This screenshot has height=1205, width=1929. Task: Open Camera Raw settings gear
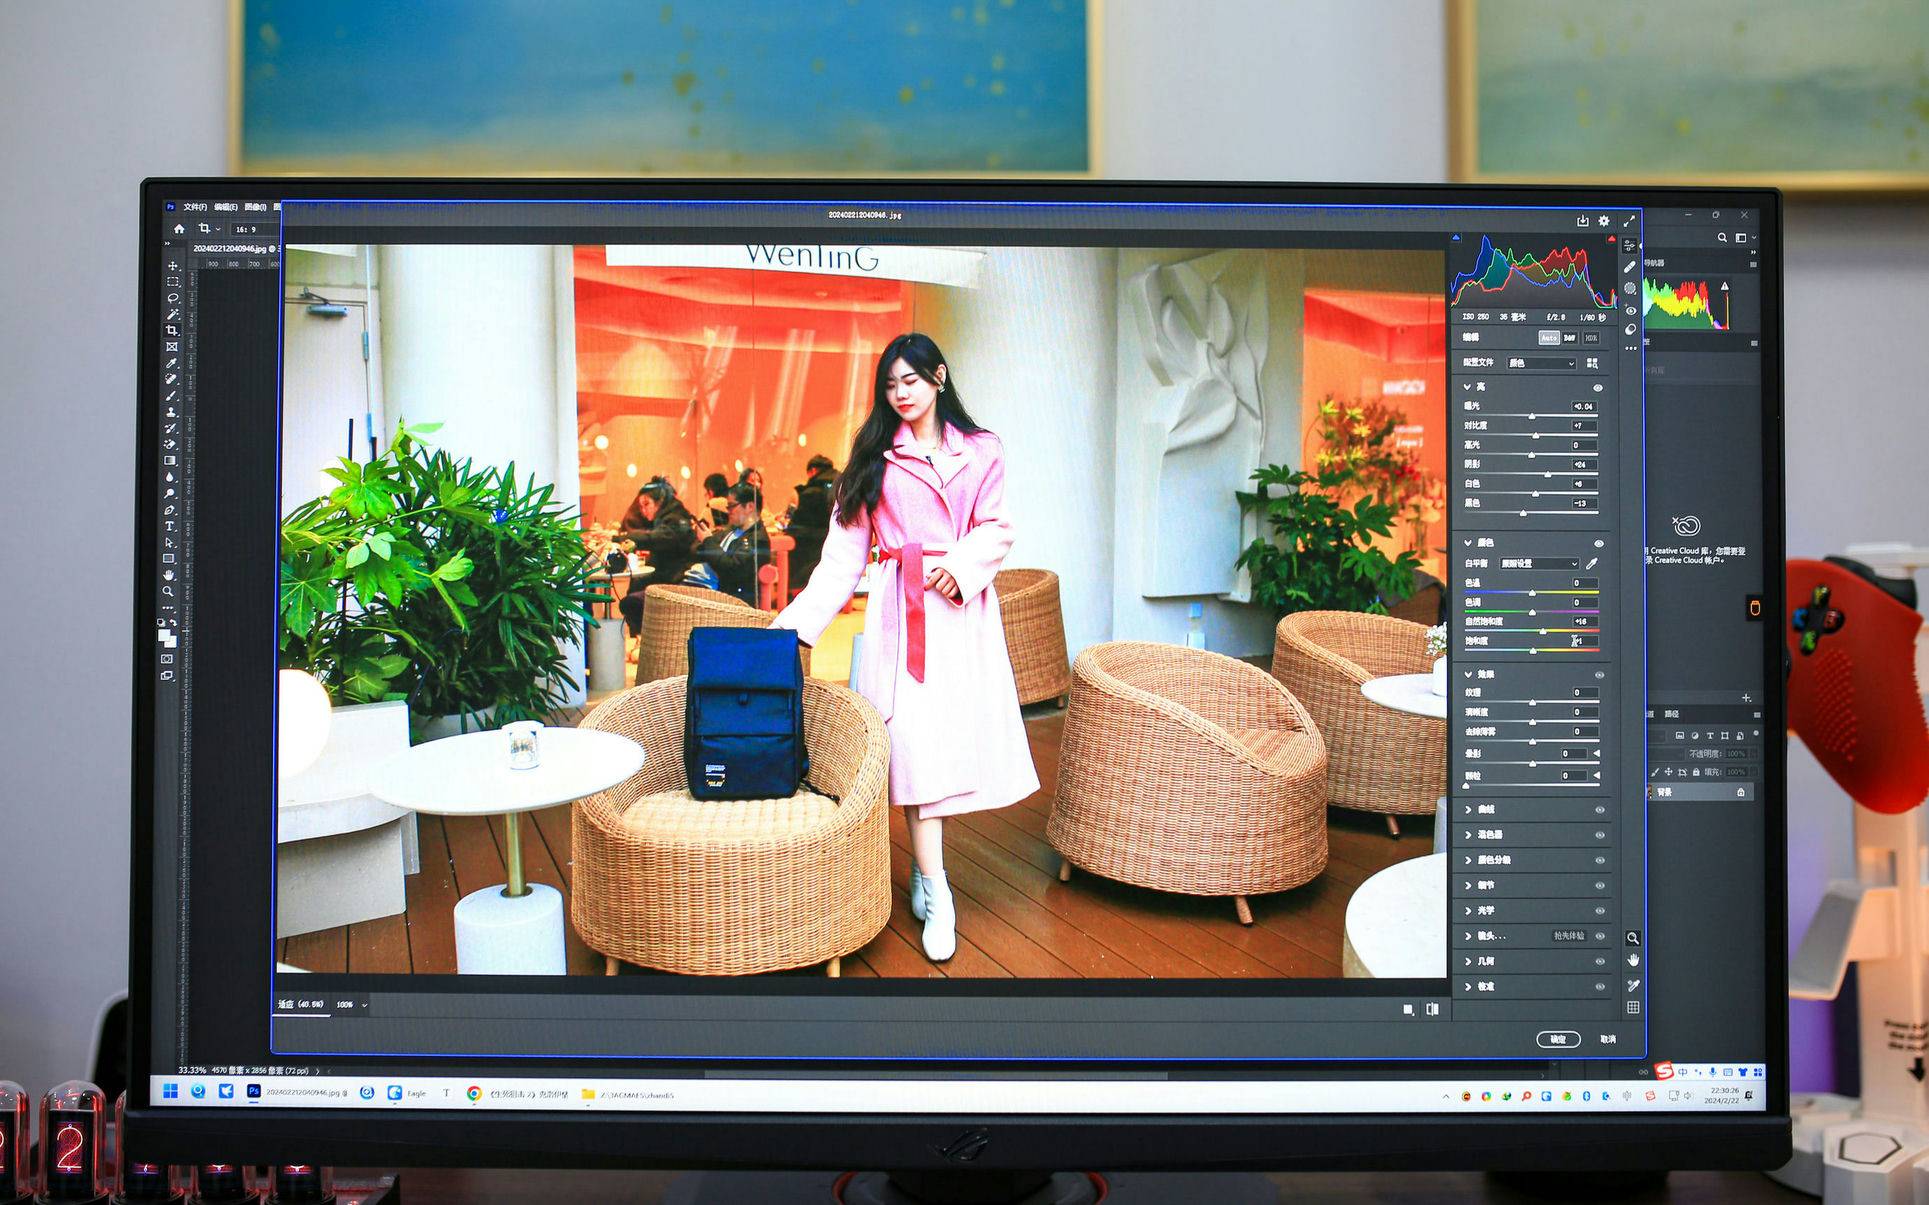1604,221
